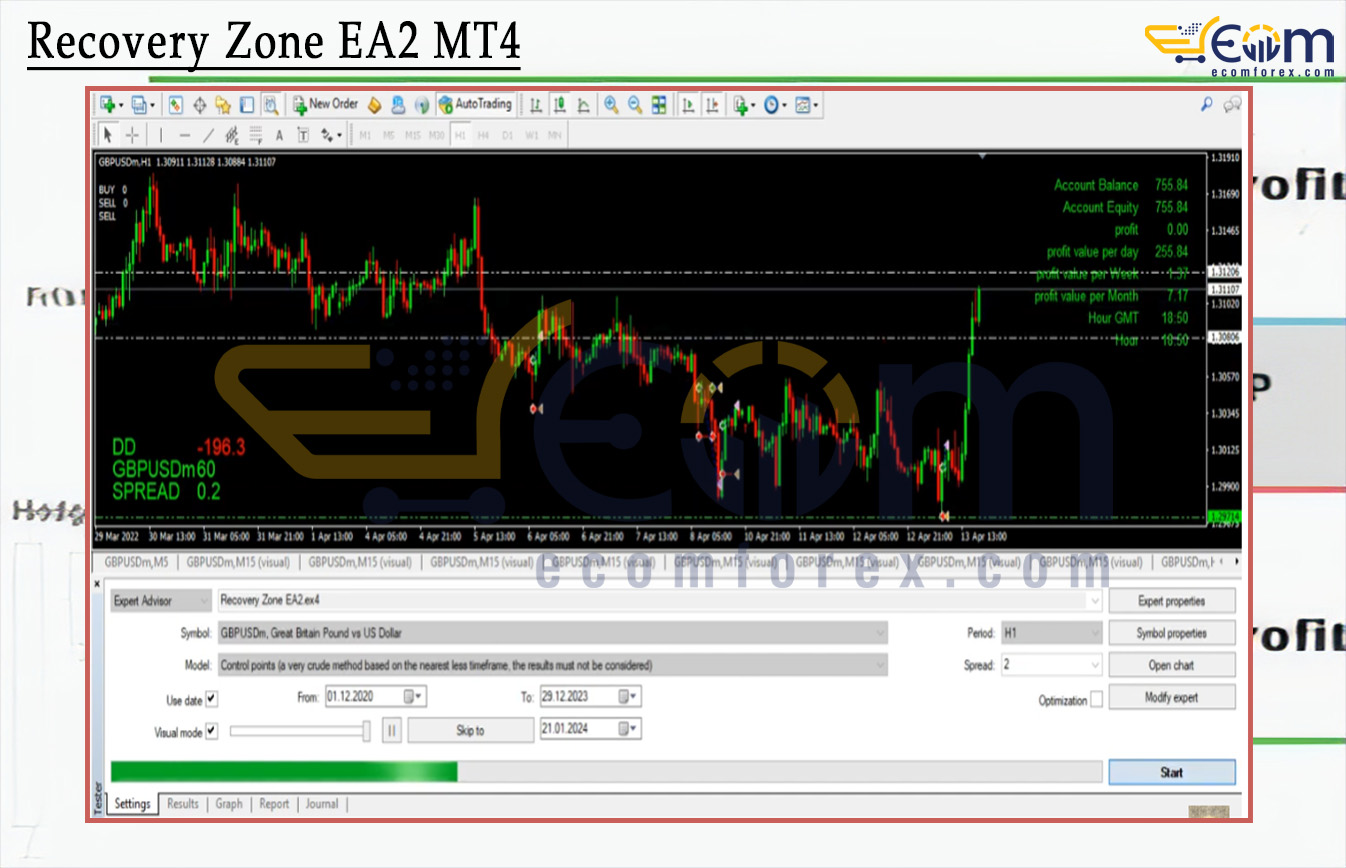Select the Trendline drawing tool
The width and height of the screenshot is (1346, 868).
click(x=208, y=135)
